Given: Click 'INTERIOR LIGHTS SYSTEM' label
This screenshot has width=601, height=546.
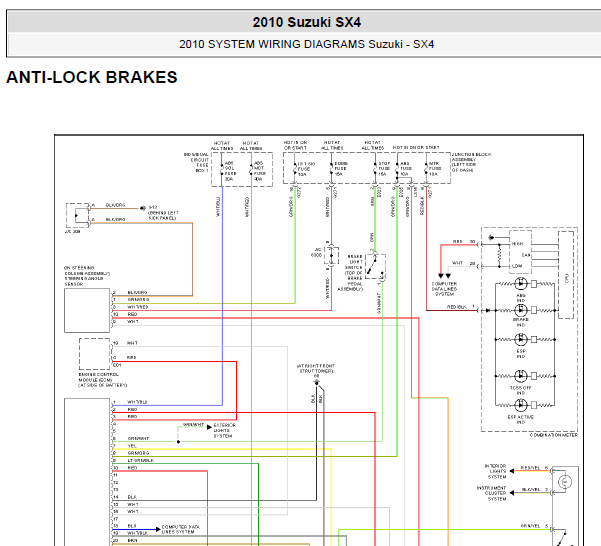Looking at the screenshot, I should coord(496,471).
